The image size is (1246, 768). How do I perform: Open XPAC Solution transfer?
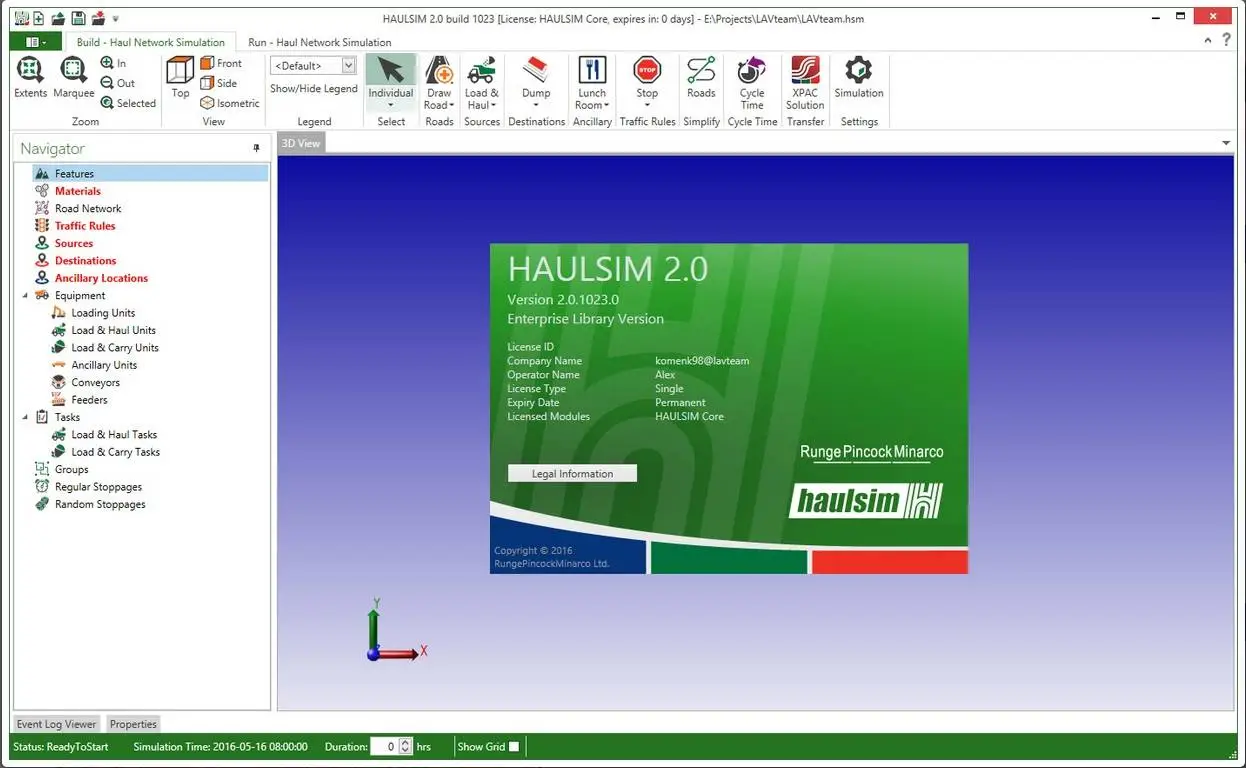coord(805,83)
